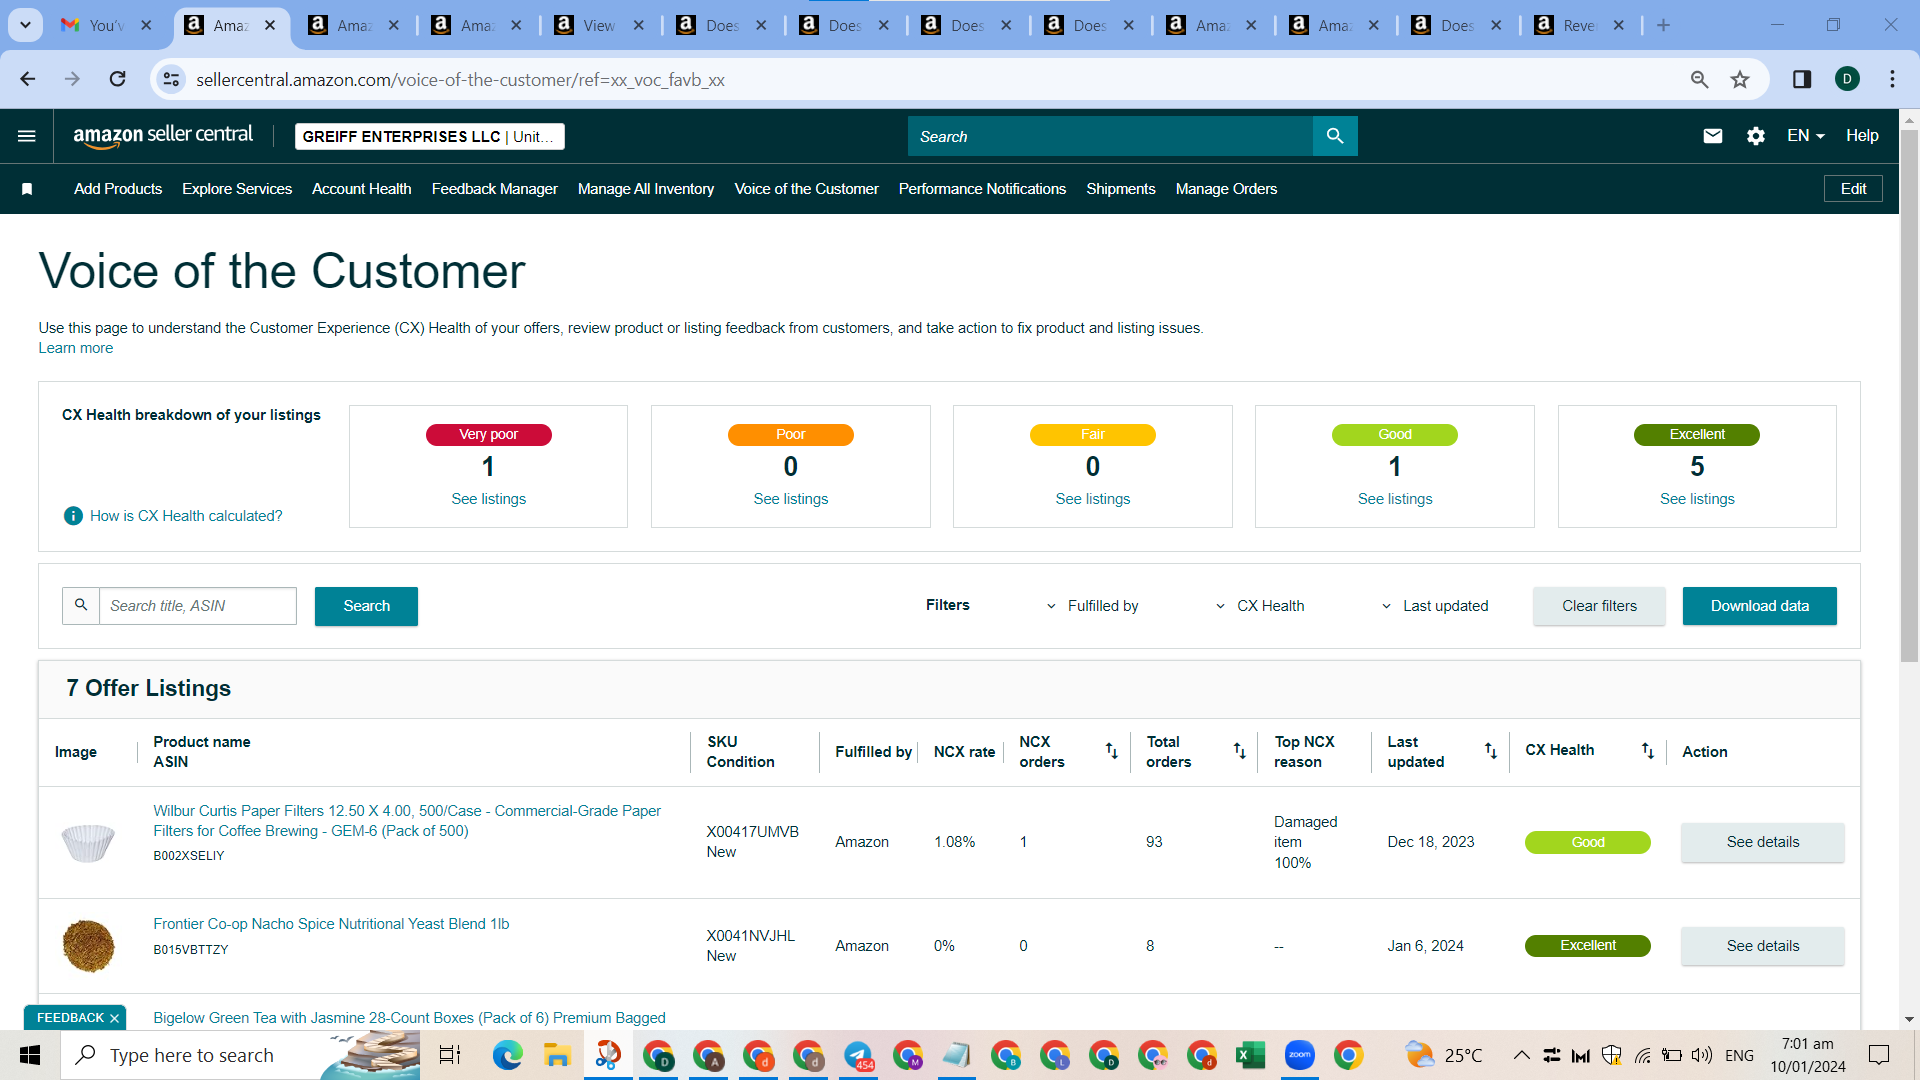Screen dimensions: 1920x1080
Task: Open Feedback Manager
Action: click(495, 189)
